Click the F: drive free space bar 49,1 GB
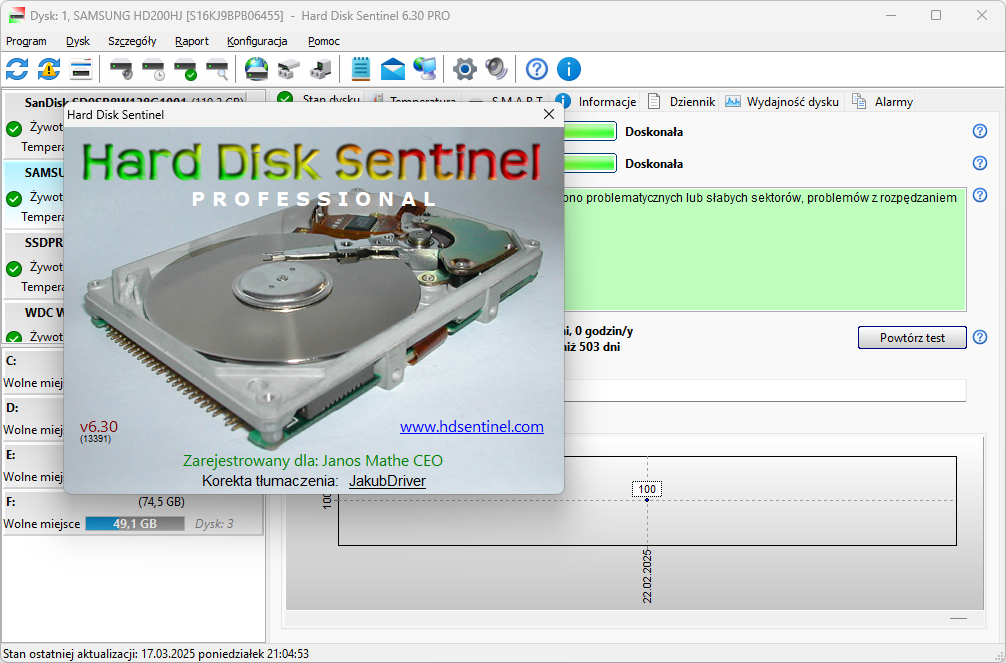The width and height of the screenshot is (1006, 663). 135,524
